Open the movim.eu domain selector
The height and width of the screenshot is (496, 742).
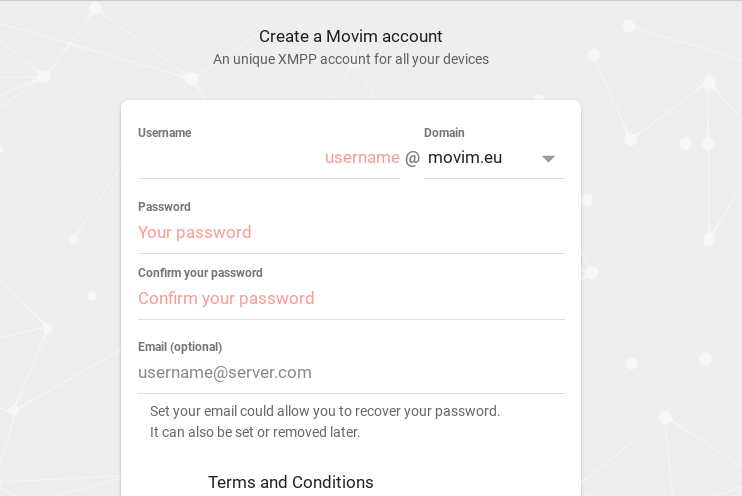(480, 158)
